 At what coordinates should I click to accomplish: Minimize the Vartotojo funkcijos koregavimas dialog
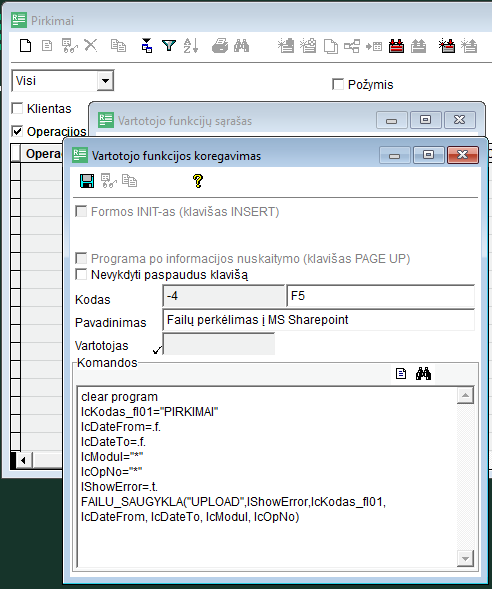point(394,155)
